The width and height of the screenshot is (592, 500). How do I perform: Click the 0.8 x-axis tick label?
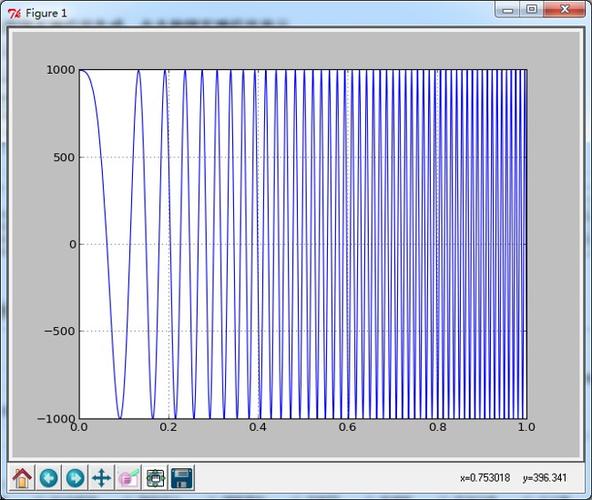(x=438, y=427)
